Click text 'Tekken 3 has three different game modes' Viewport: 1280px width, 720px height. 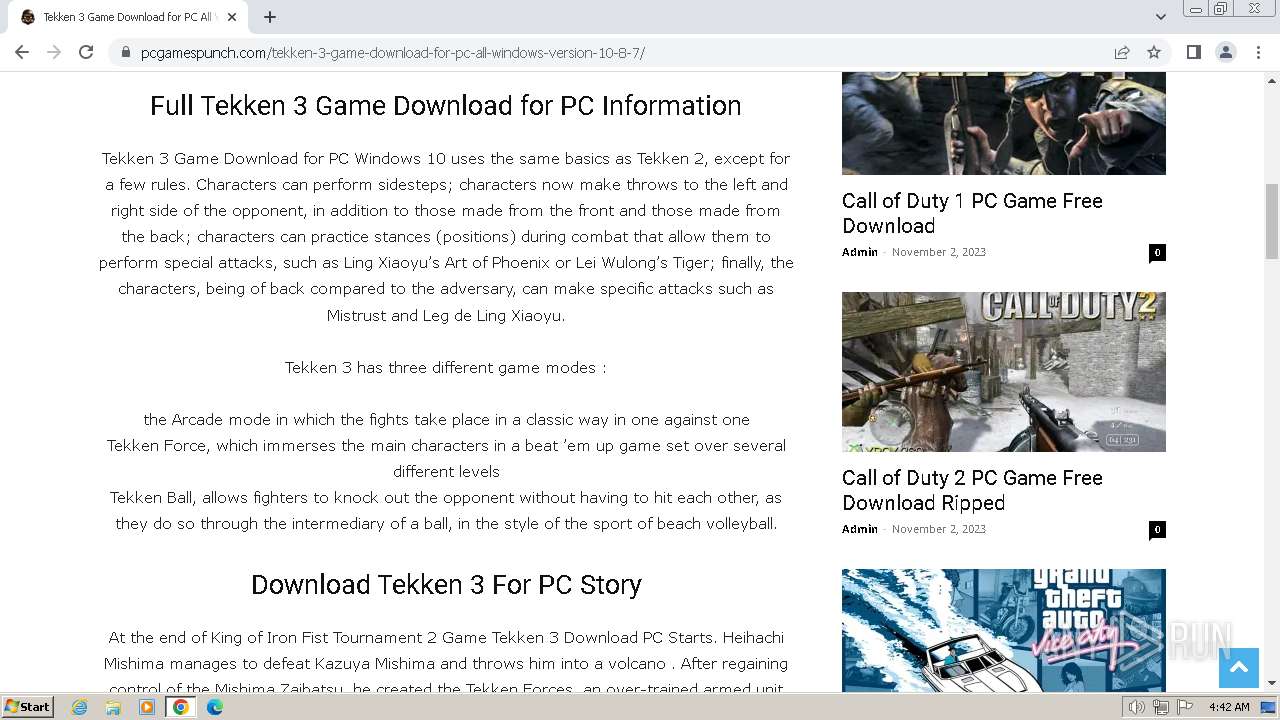(x=446, y=367)
